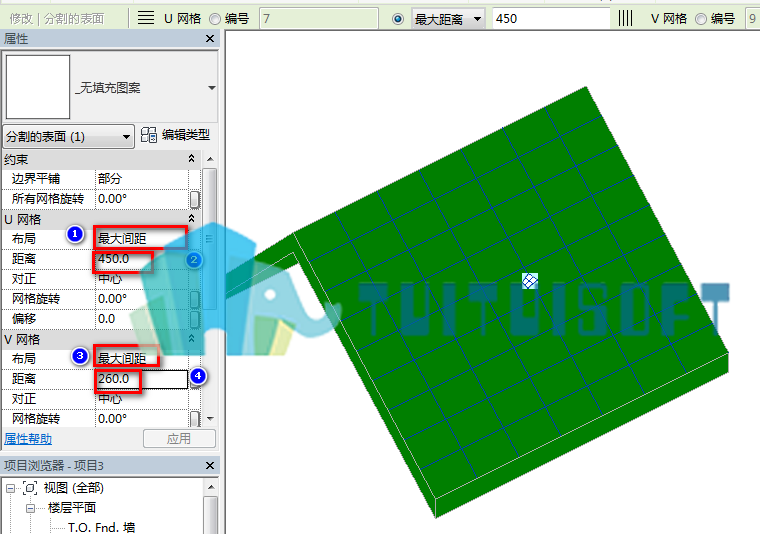The height and width of the screenshot is (534, 760).
Task: Collapse the V 网格 properties section
Action: click(x=191, y=339)
